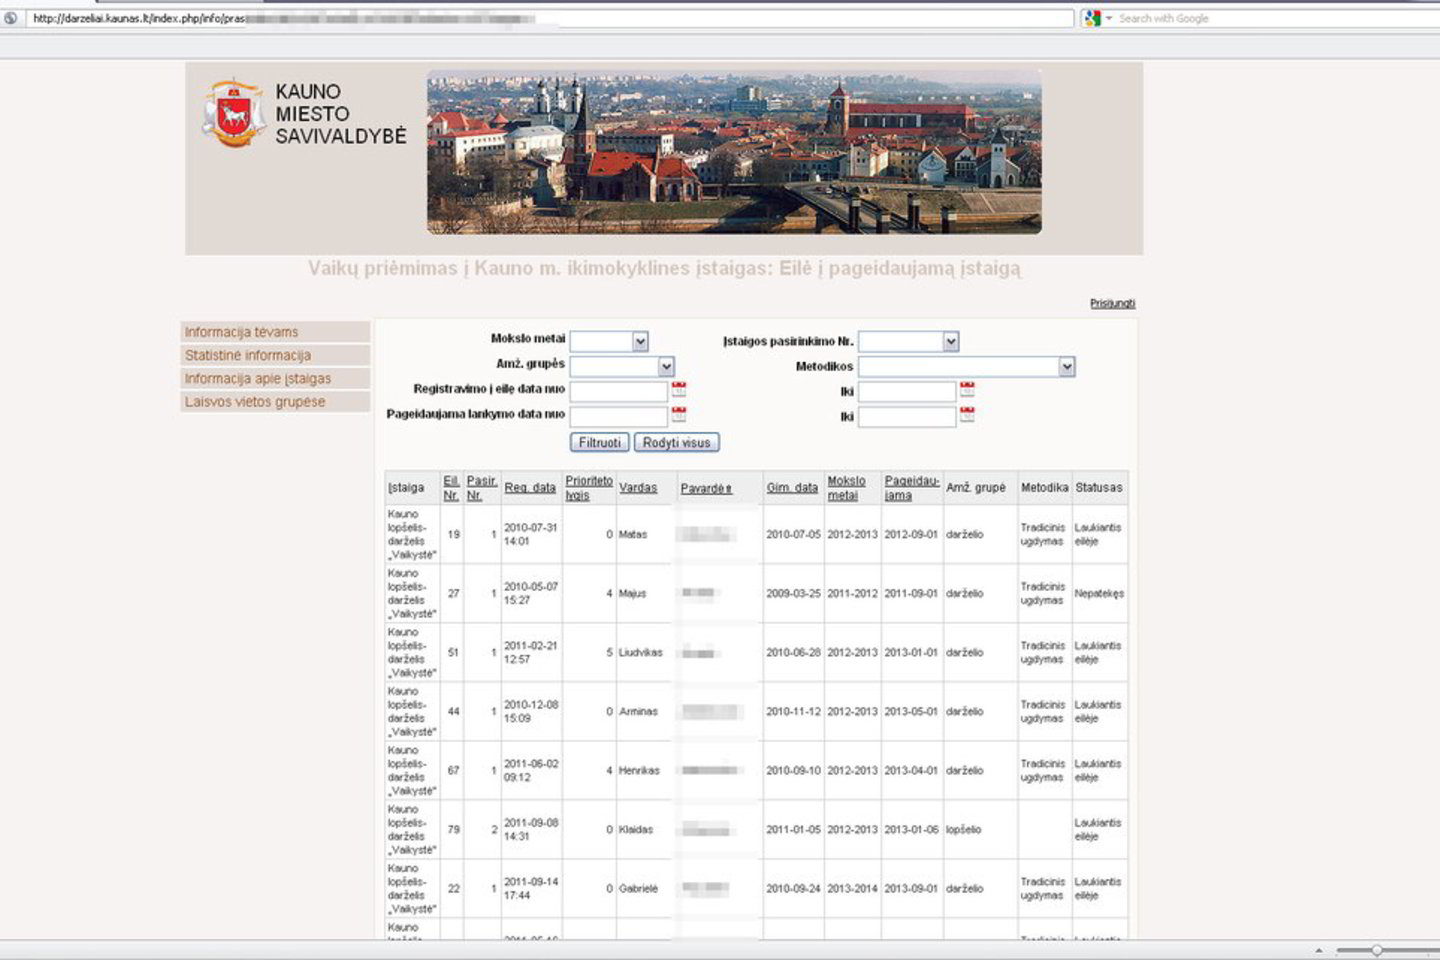Image resolution: width=1440 pixels, height=960 pixels.
Task: Click Kauno miesto savivaldybė coat of arms logo
Action: pos(234,114)
